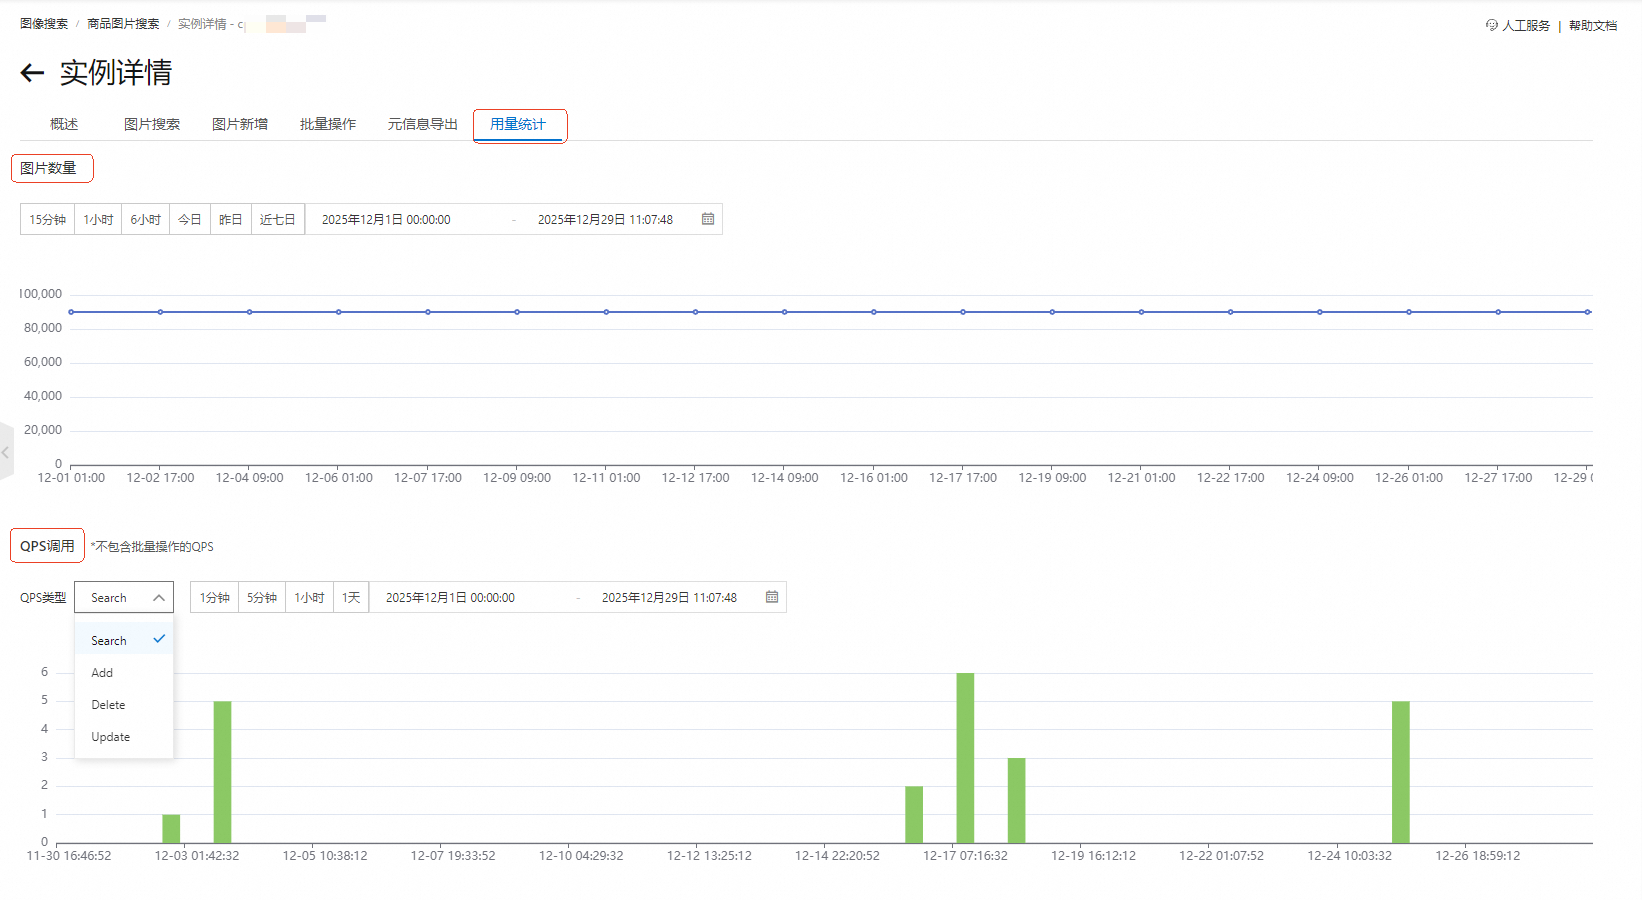Click the green bar above 12-03 01:42:32
This screenshot has width=1642, height=900.
coord(222,772)
